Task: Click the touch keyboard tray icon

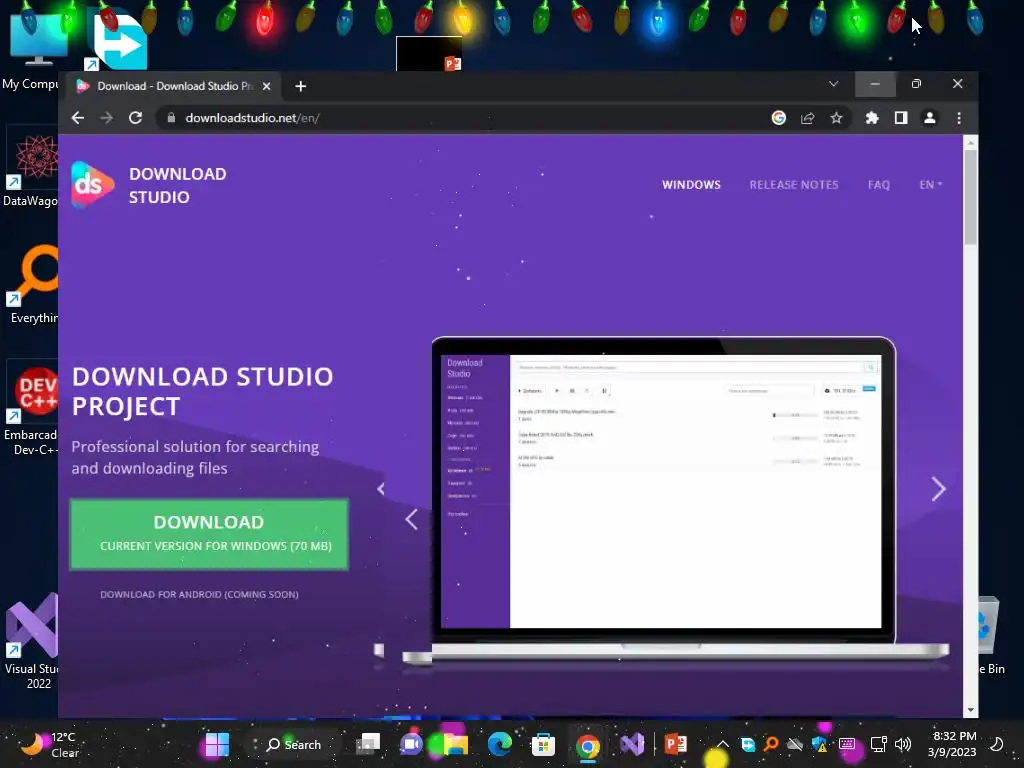Action: pos(847,744)
